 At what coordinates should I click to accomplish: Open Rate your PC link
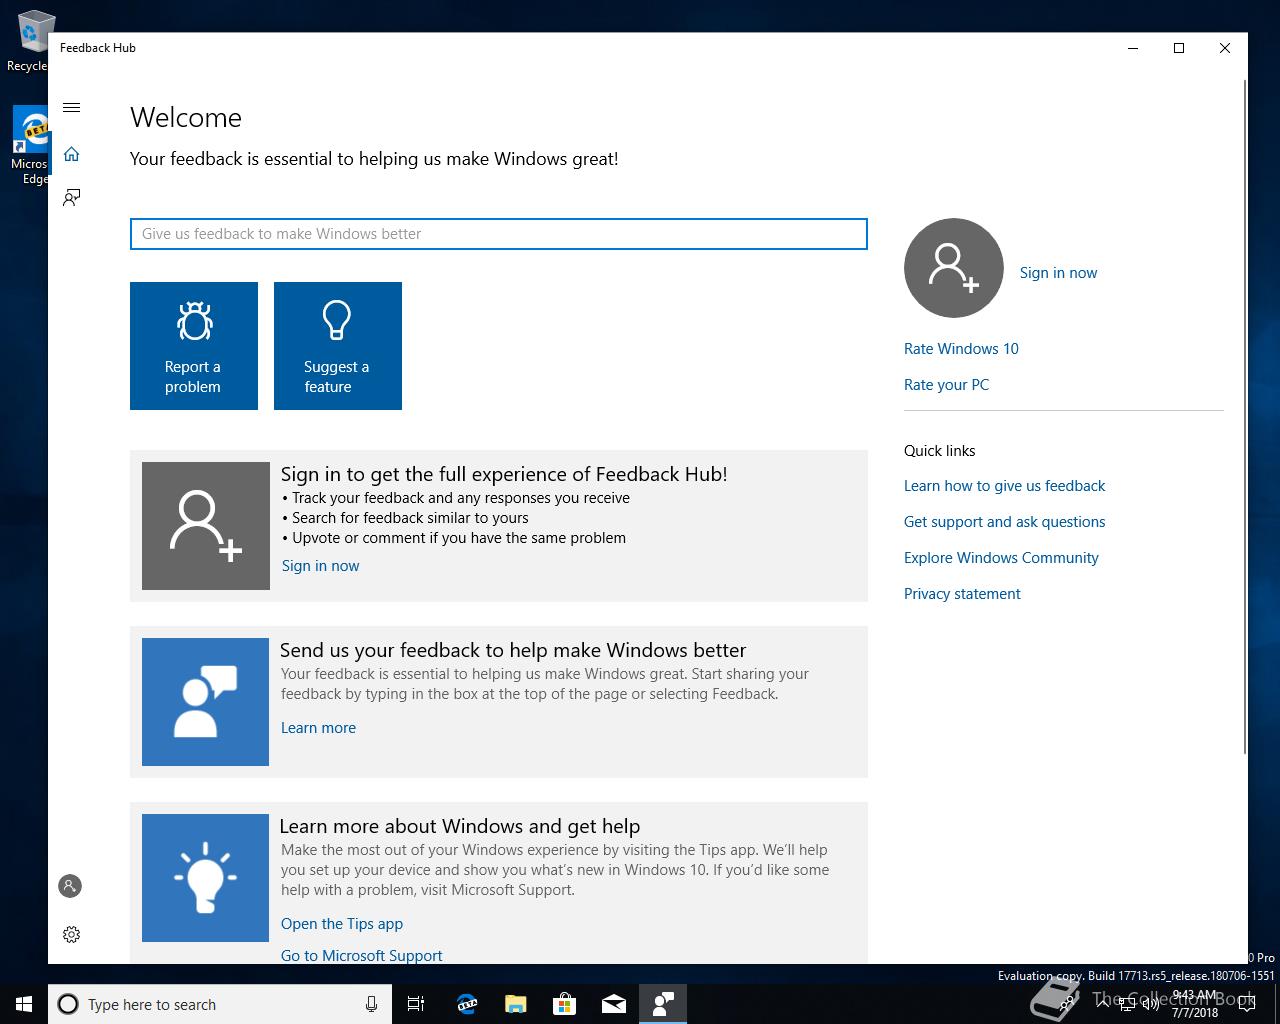[946, 385]
